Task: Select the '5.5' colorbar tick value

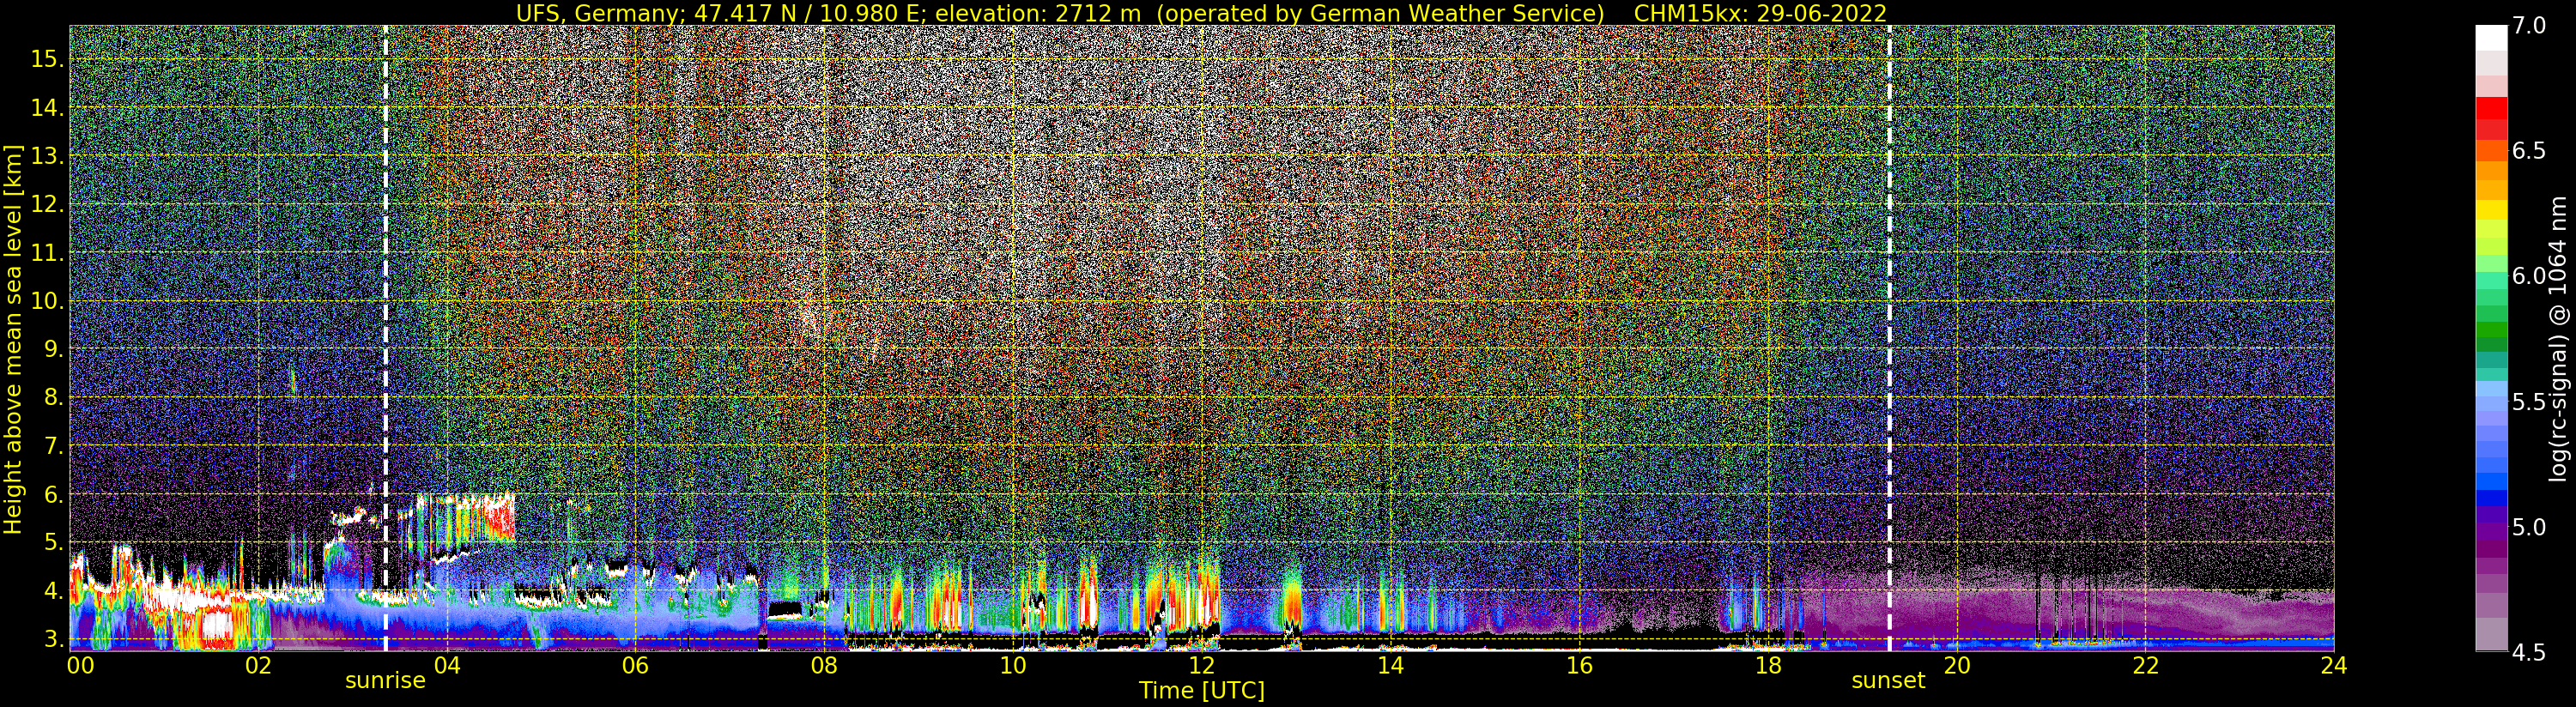Action: click(2528, 402)
